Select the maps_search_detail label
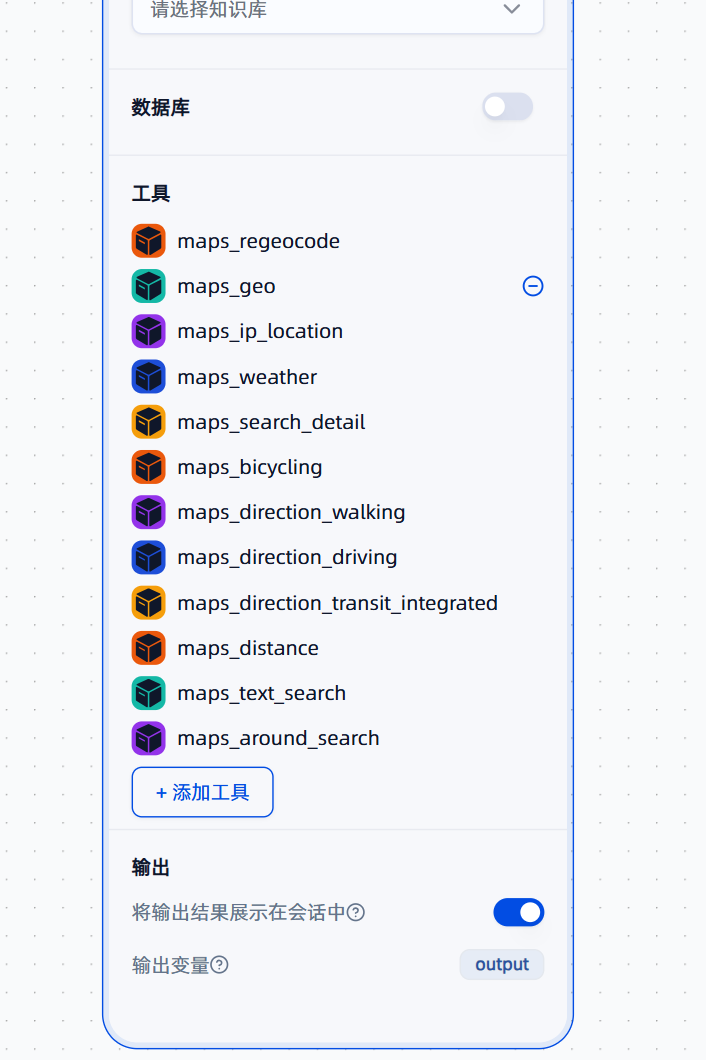The image size is (706, 1060). click(x=271, y=423)
